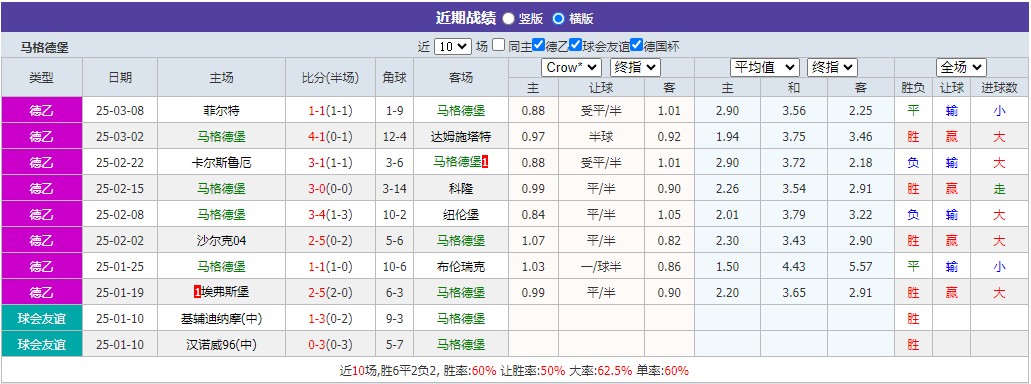Toggle the 同主 checkbox
1031x384 pixels.
pyautogui.click(x=498, y=45)
